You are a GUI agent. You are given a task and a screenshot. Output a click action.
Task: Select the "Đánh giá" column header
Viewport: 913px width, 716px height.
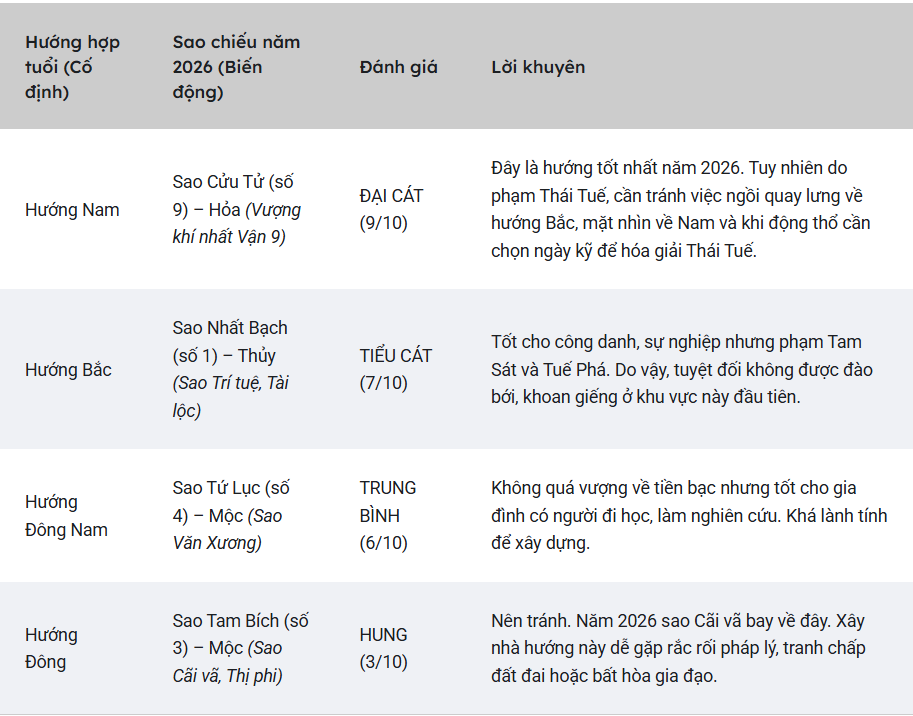398,67
